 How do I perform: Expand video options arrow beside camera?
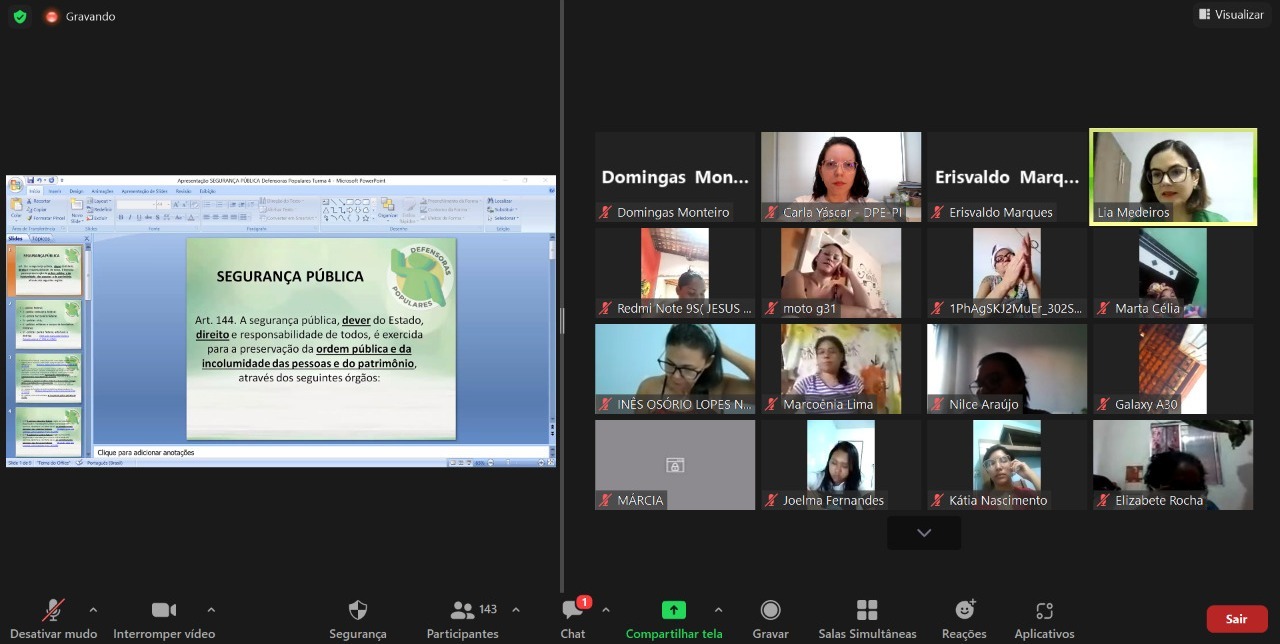tap(211, 609)
